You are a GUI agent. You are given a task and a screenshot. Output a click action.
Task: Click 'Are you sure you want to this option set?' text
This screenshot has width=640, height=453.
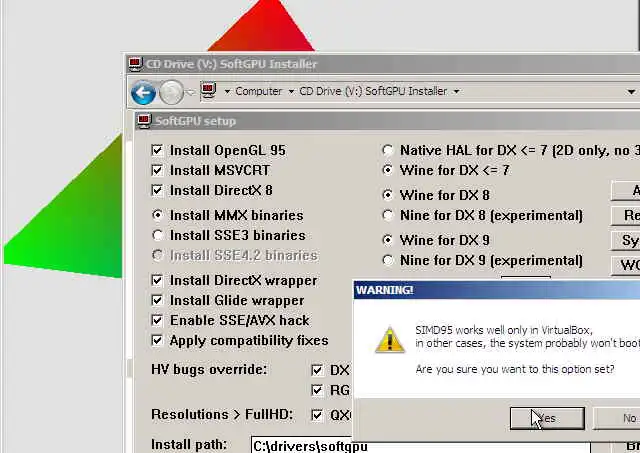click(x=515, y=369)
